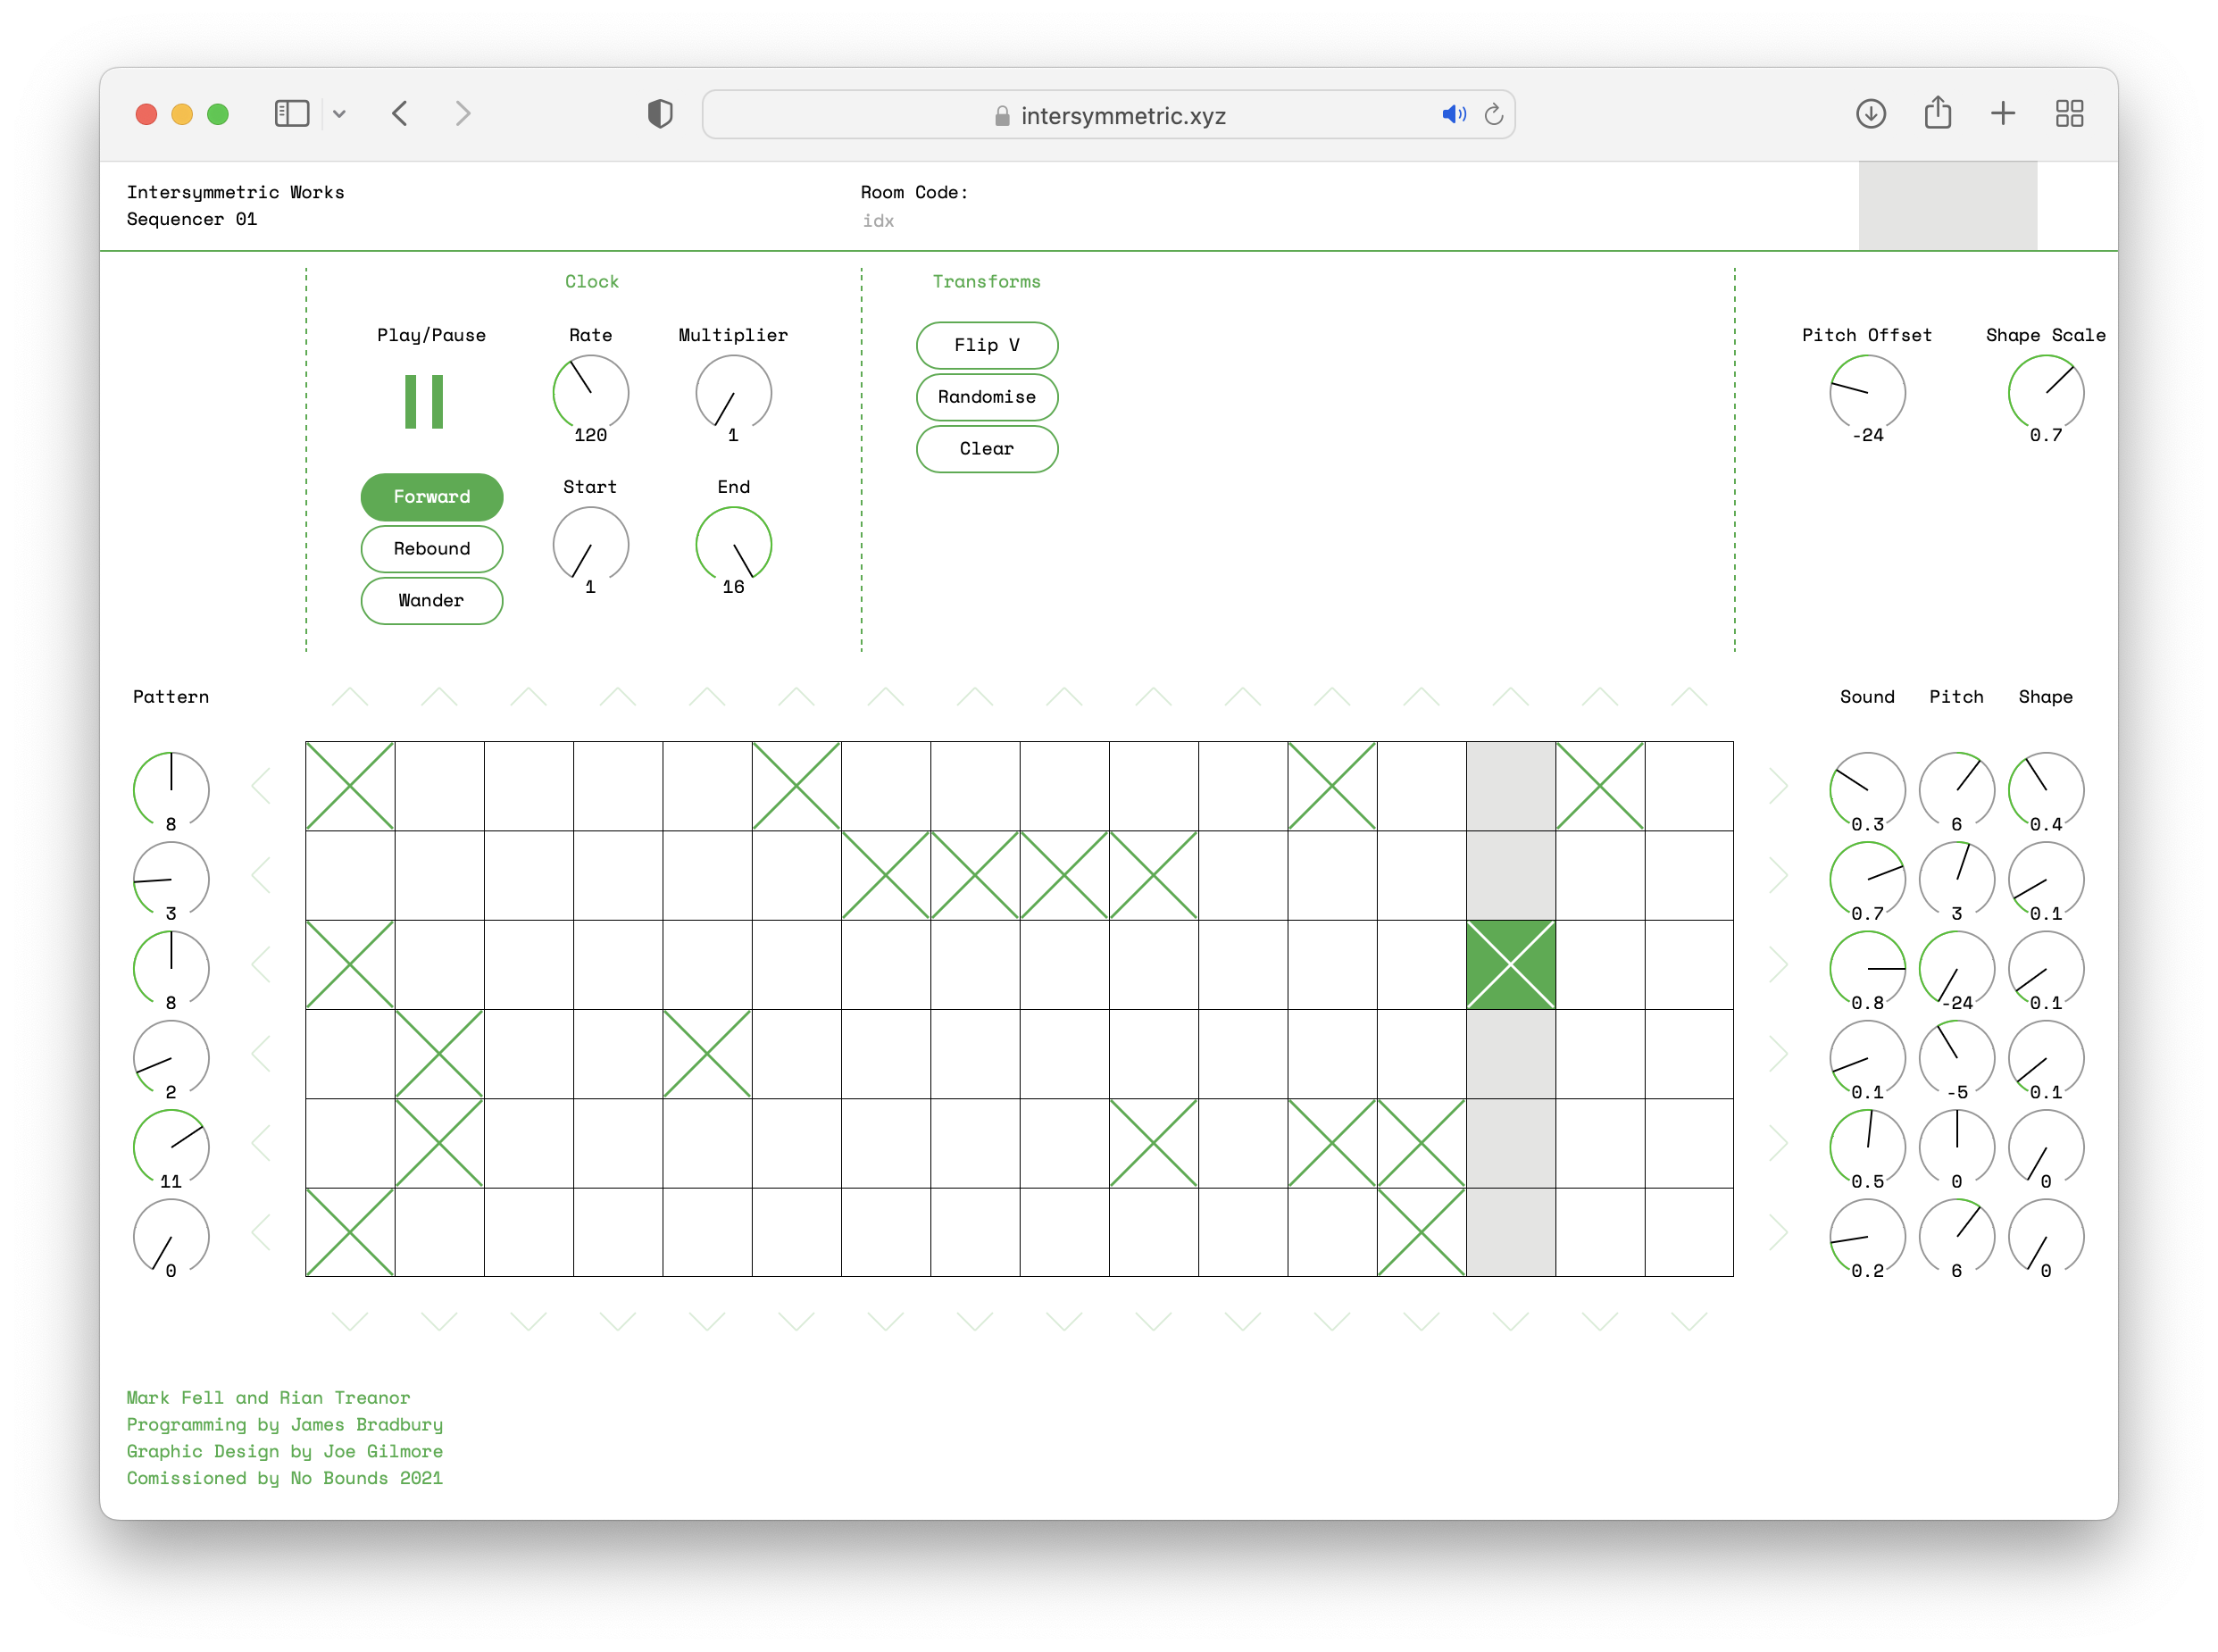Click the Safari sidebar toggle icon

point(292,114)
